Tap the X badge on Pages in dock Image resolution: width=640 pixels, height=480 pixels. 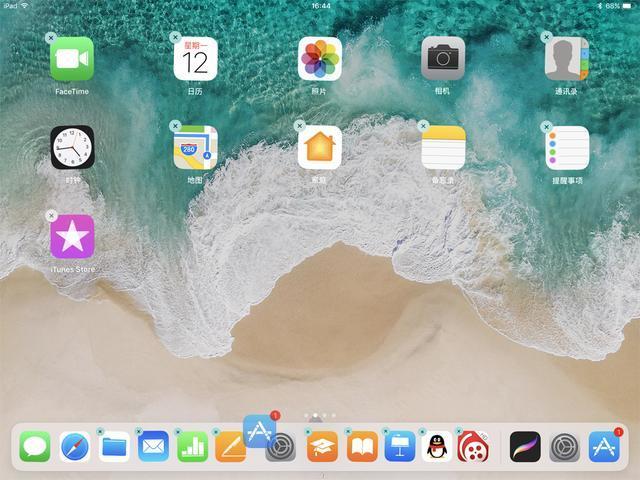pos(216,431)
